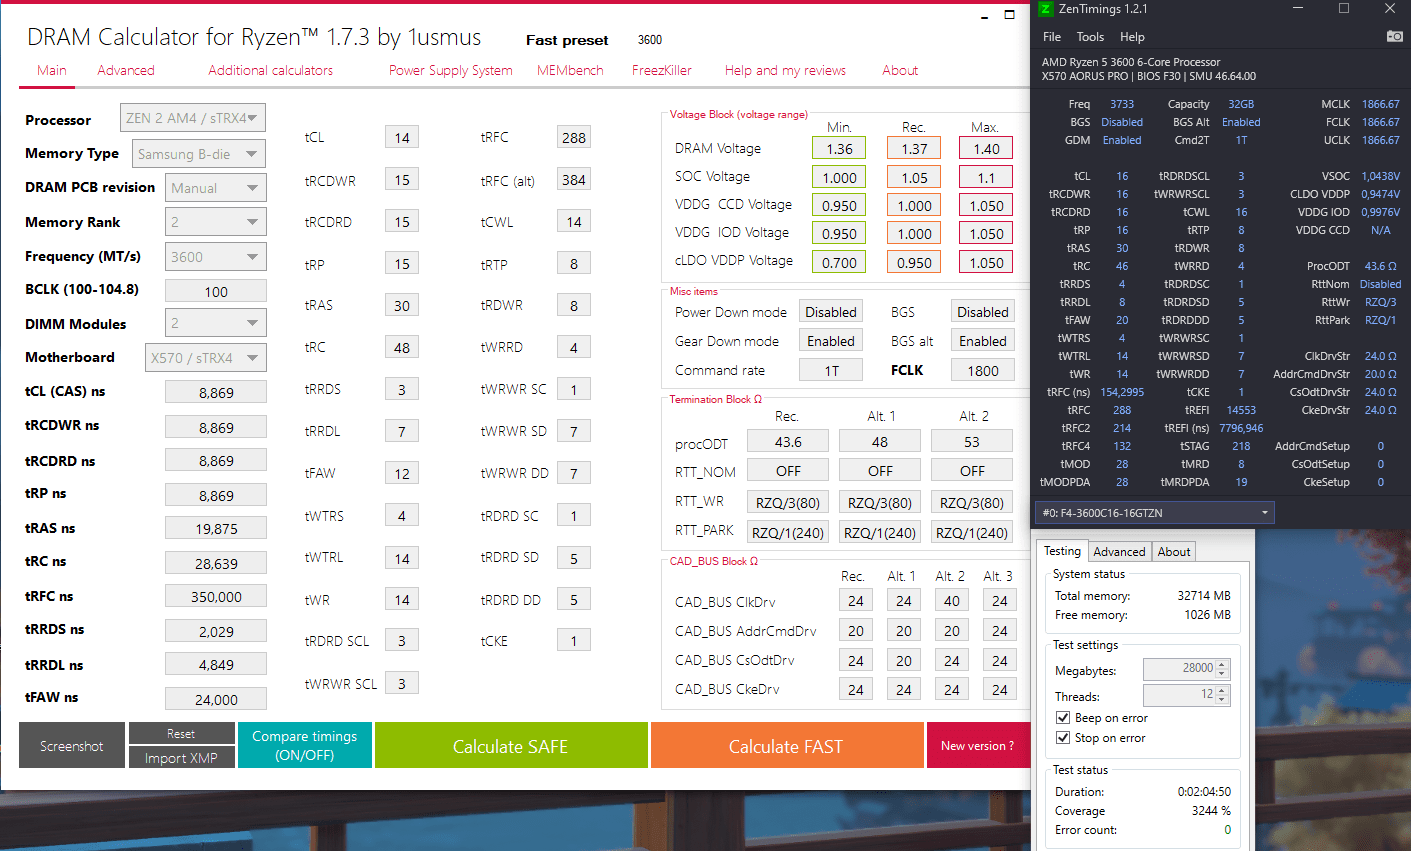
Task: Click the procODT Rec. 43.6 field
Action: 788,441
